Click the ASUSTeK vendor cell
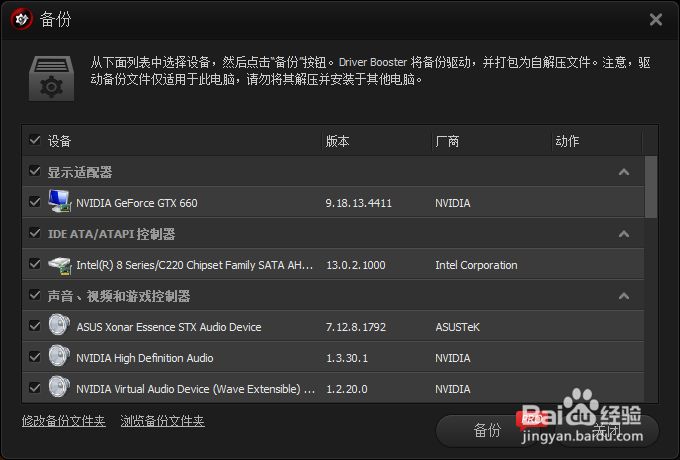680x460 pixels. [458, 327]
